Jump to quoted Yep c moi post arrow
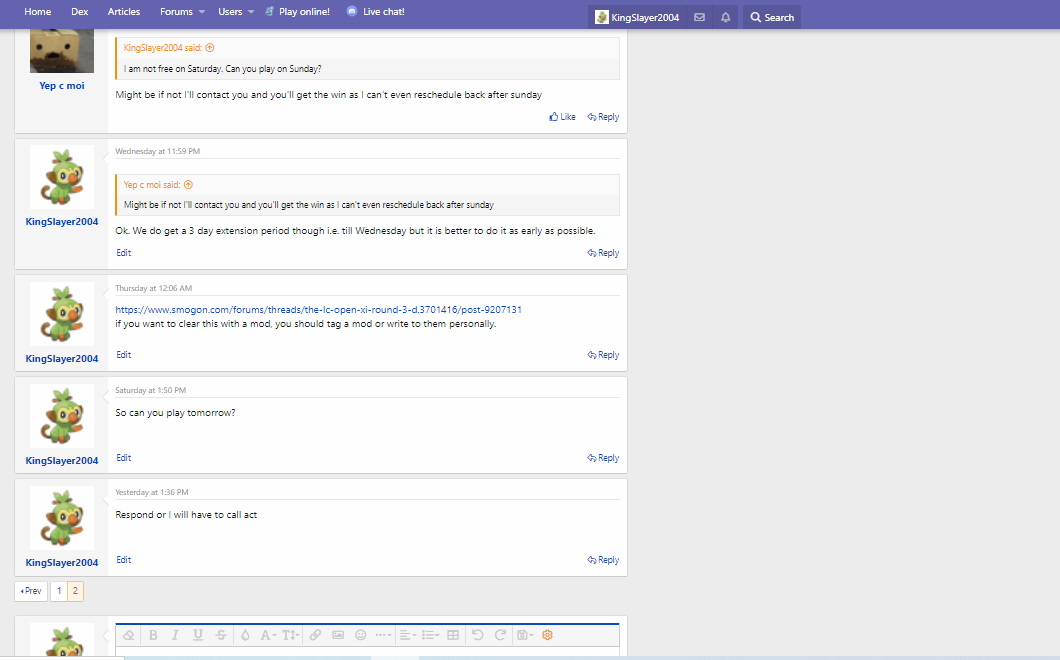1060x660 pixels. [189, 185]
